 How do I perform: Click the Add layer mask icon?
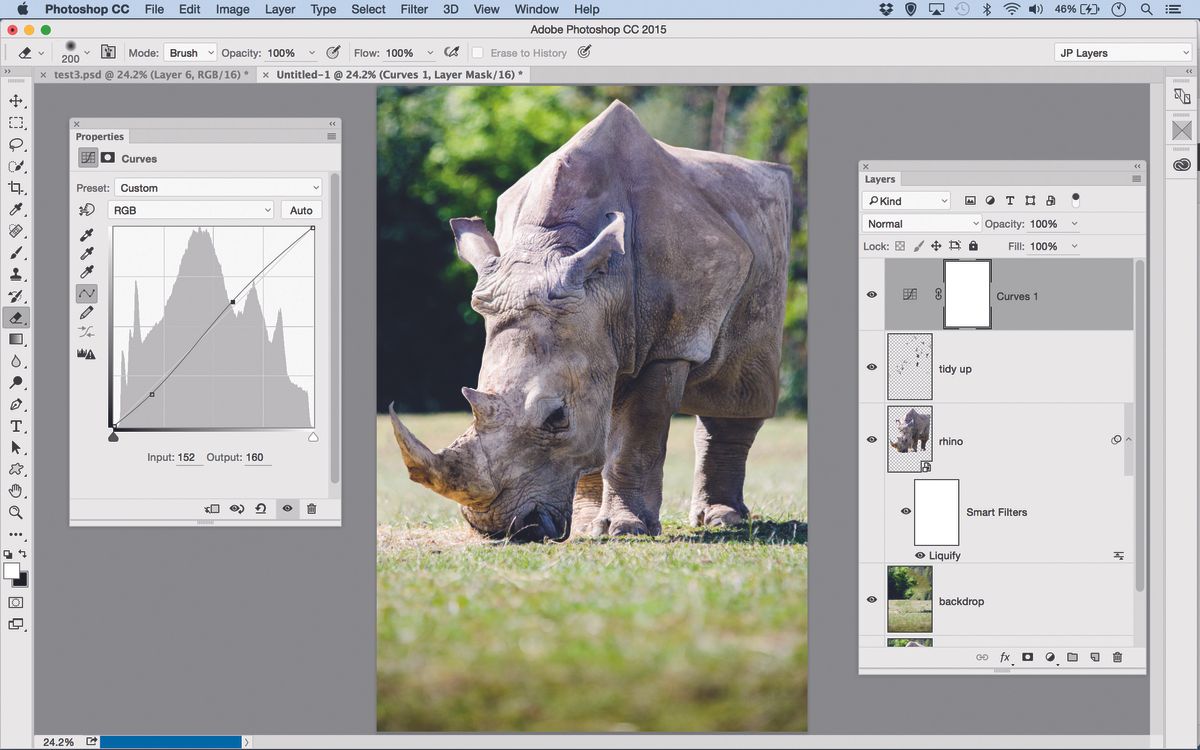[1027, 657]
